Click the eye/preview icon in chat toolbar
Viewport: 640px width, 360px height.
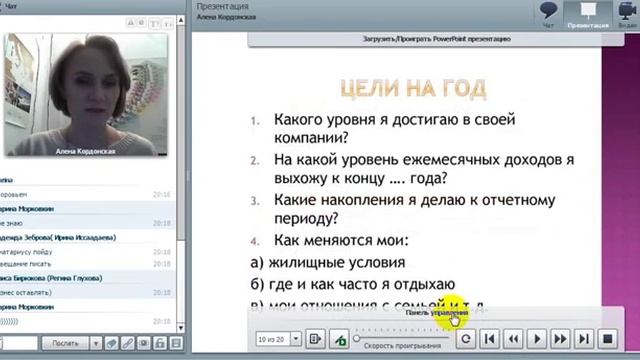144,343
